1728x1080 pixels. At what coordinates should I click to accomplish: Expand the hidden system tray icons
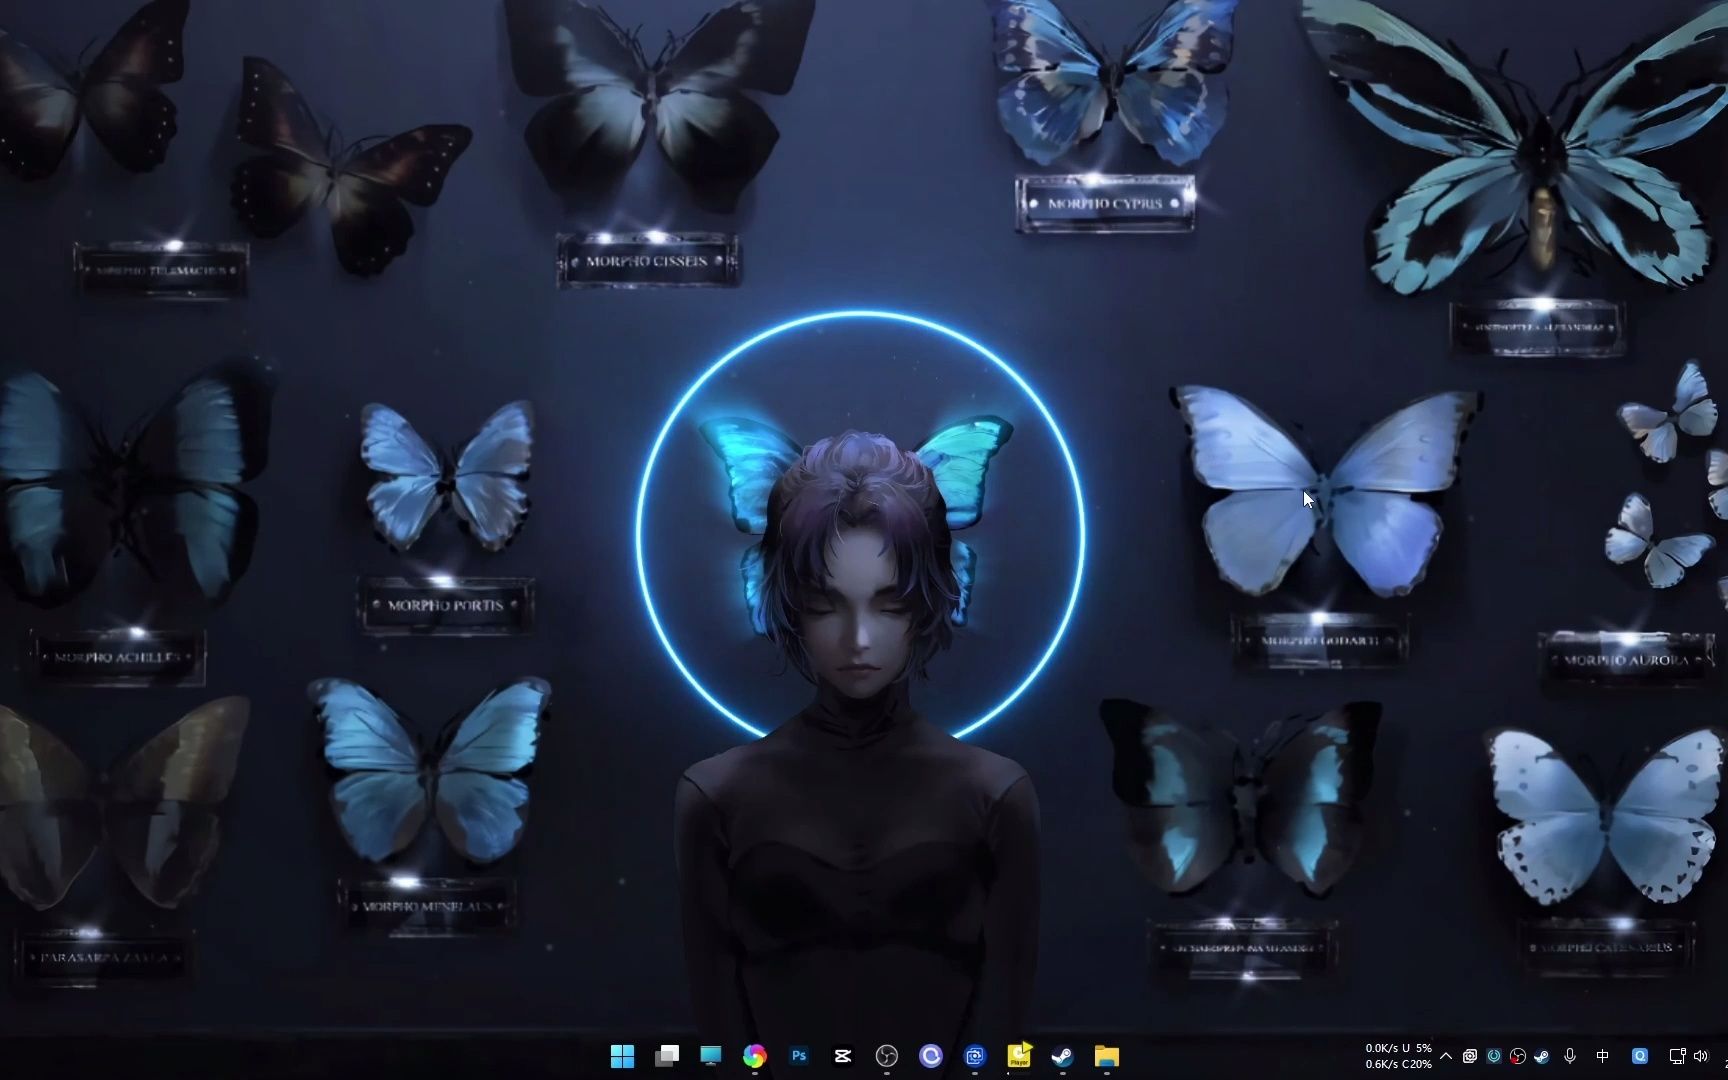tap(1446, 1056)
